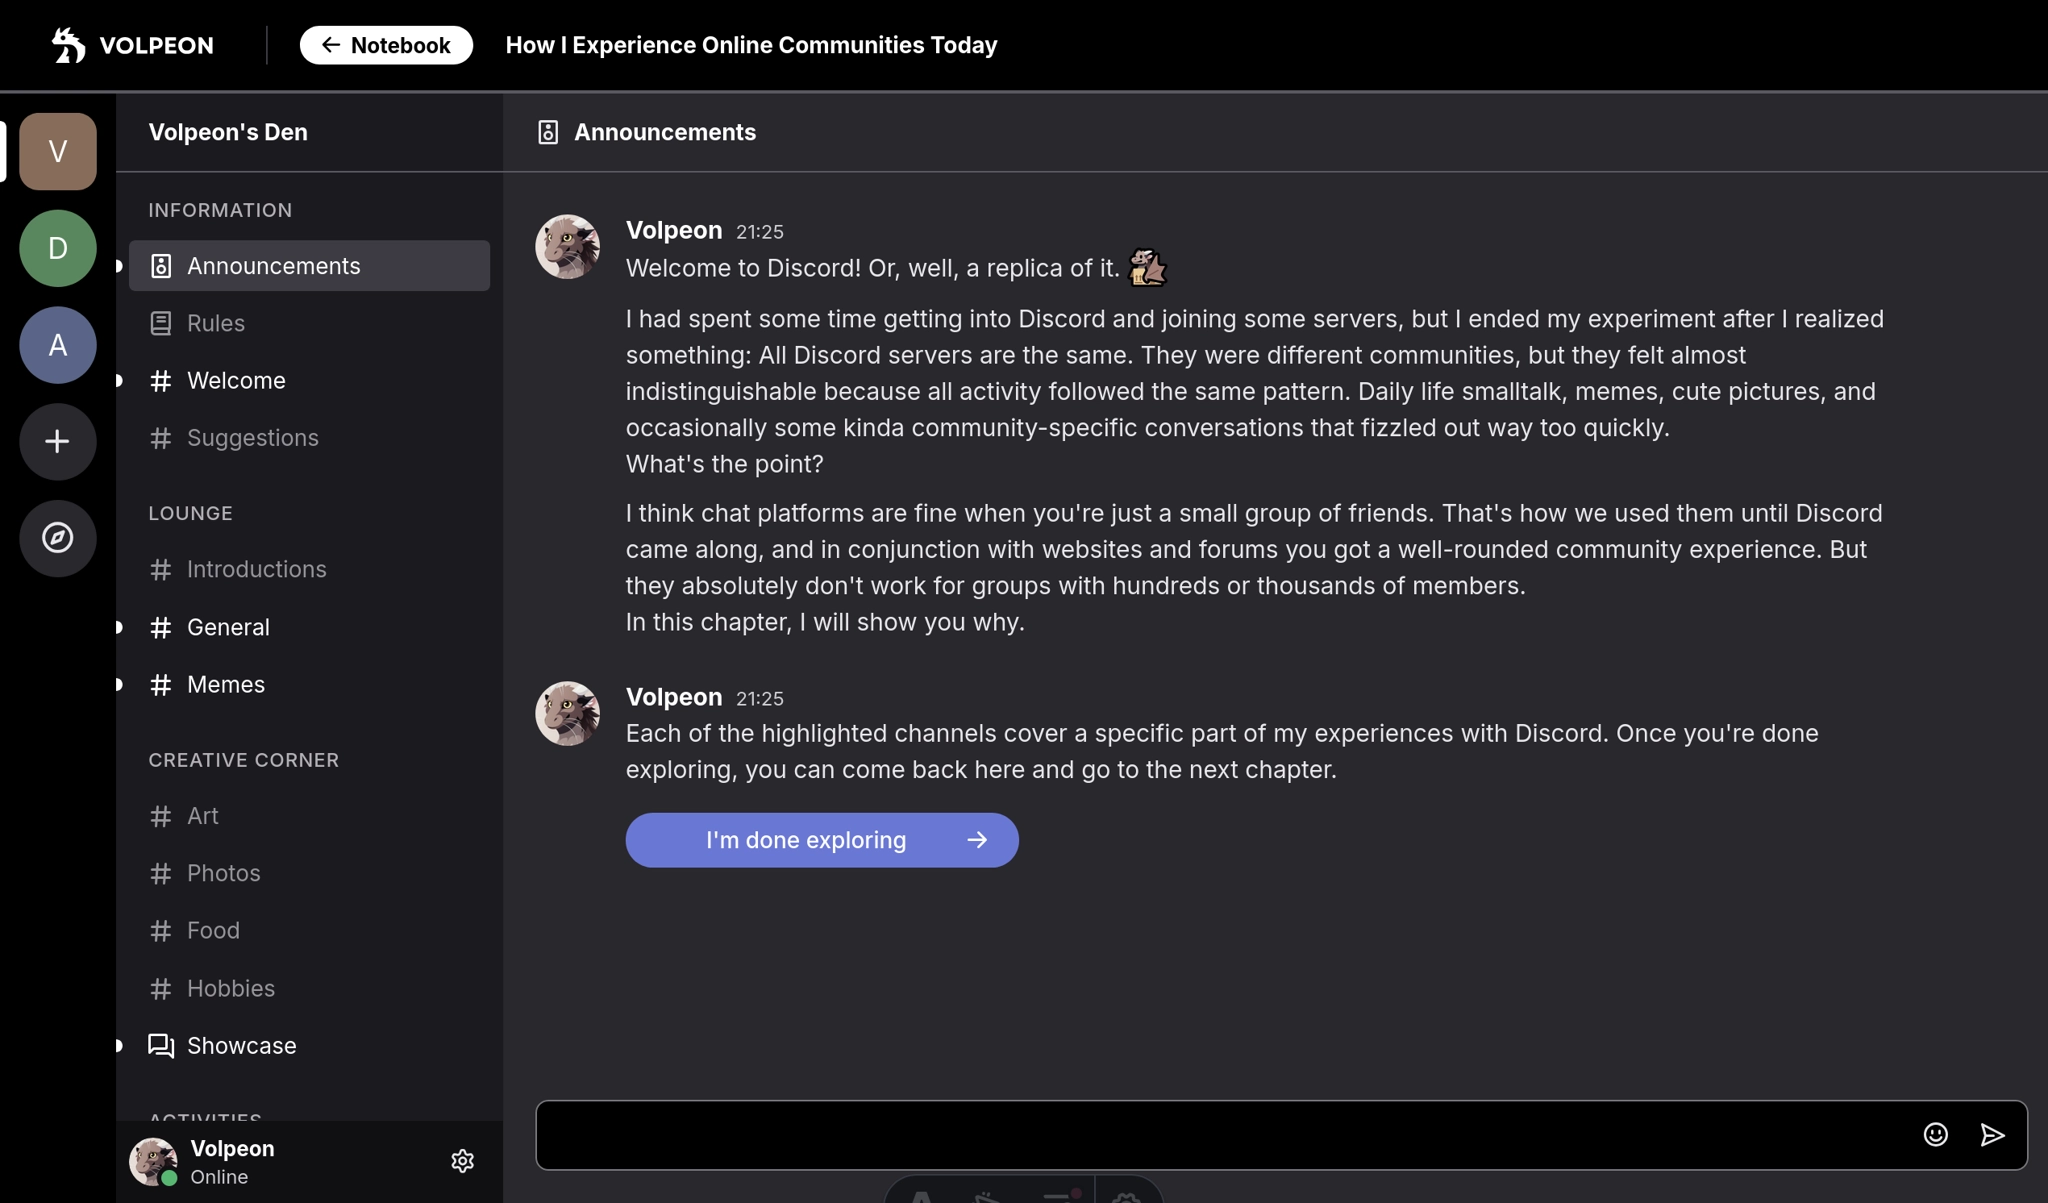Open the explore servers compass icon
Image resolution: width=2048 pixels, height=1203 pixels.
pos(58,538)
